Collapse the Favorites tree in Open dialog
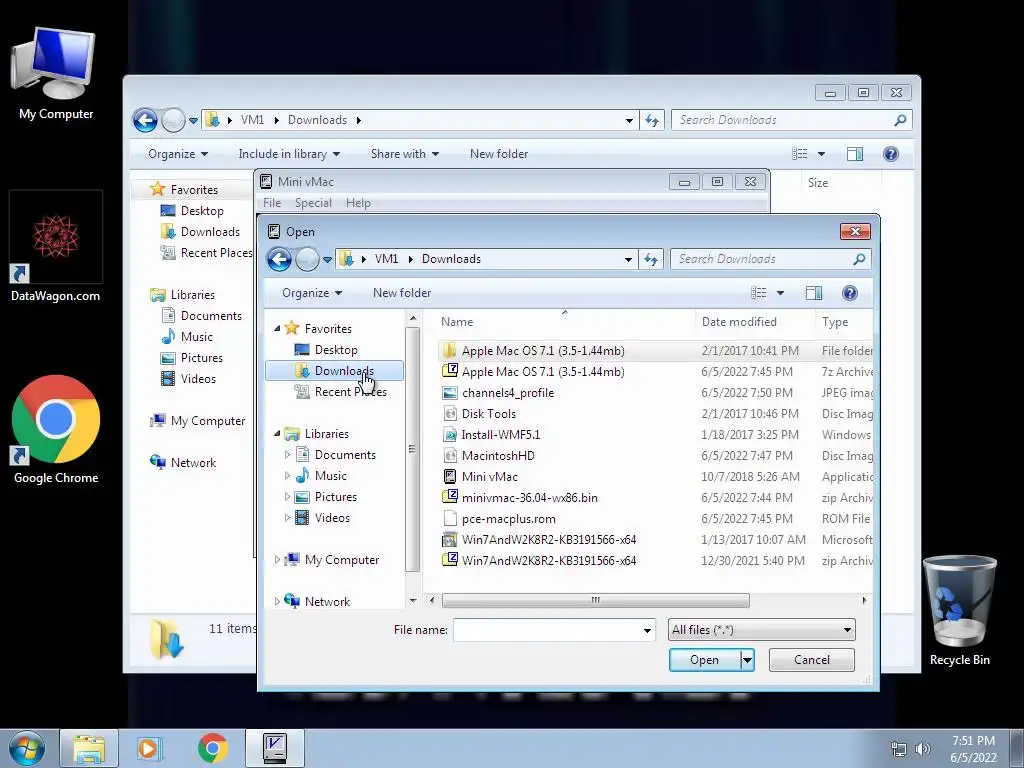1024x768 pixels. click(x=277, y=328)
